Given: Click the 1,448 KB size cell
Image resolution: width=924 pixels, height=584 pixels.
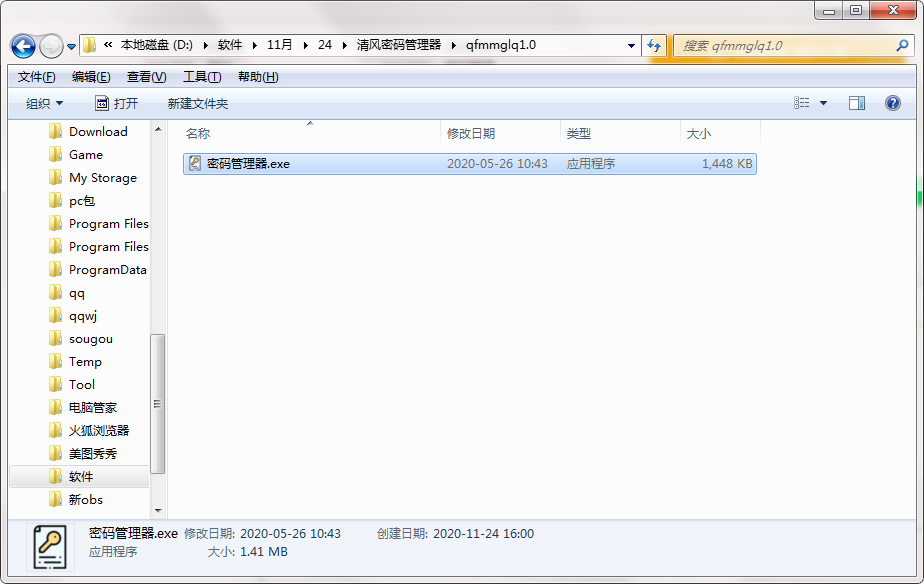Looking at the screenshot, I should point(727,164).
